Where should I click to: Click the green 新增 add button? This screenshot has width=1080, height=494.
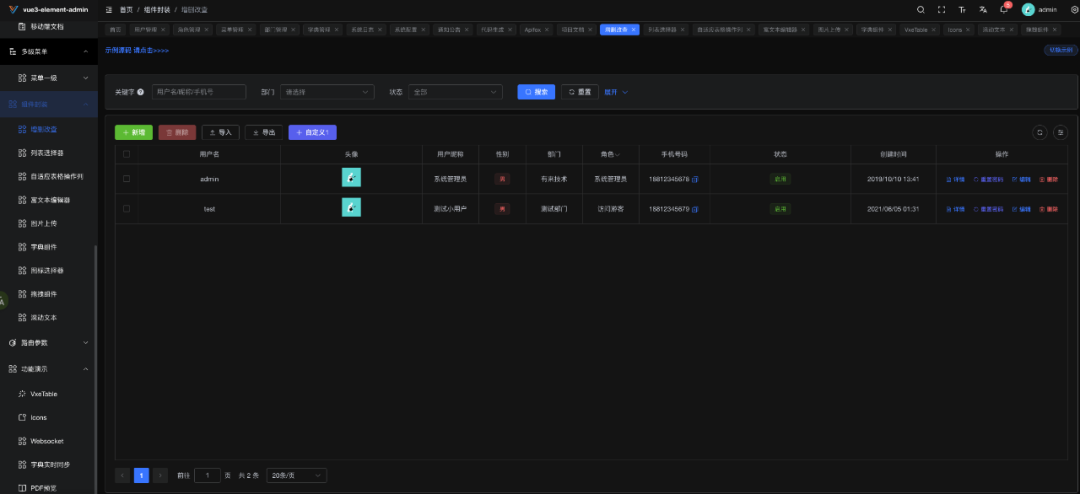point(134,132)
